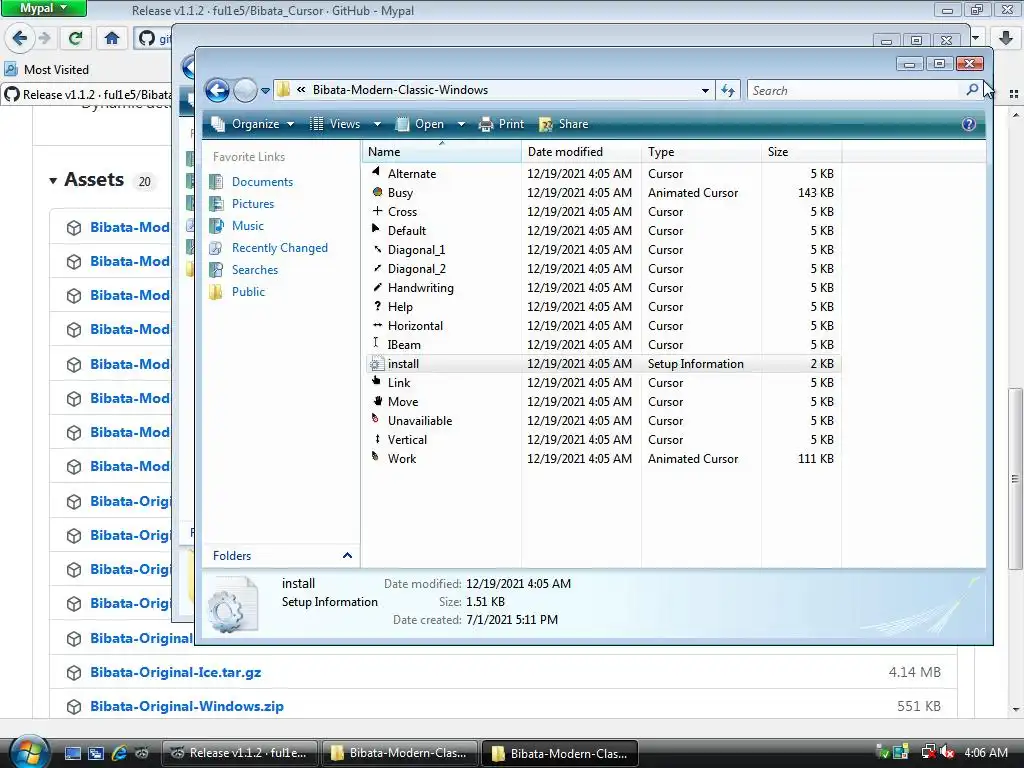Expand the Folders pane chevron
This screenshot has height=768, width=1024.
click(347, 555)
